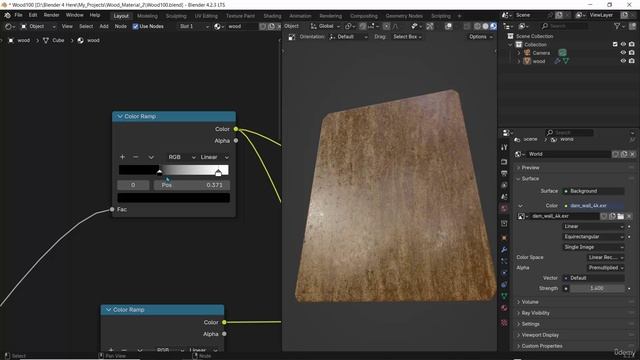Hide wood object with eye icon
This screenshot has width=640, height=360.
(x=623, y=61)
